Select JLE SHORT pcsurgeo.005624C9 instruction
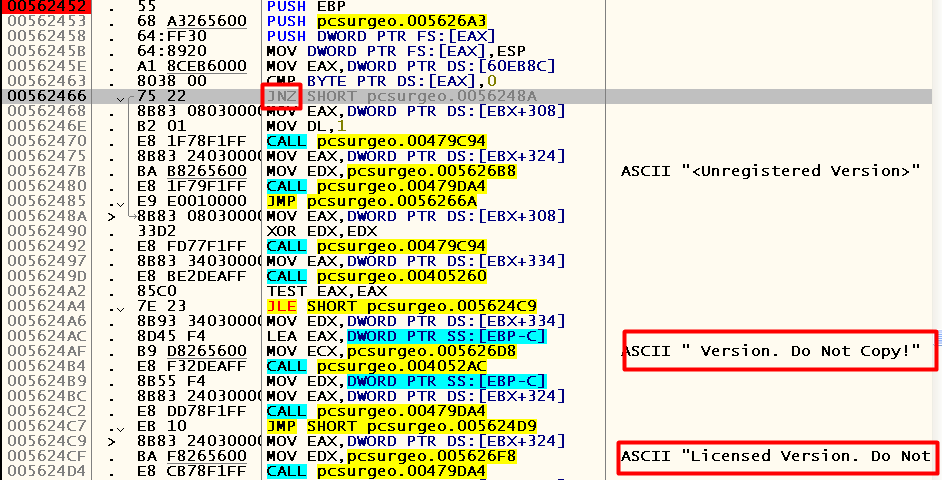The height and width of the screenshot is (480, 942). (x=402, y=306)
